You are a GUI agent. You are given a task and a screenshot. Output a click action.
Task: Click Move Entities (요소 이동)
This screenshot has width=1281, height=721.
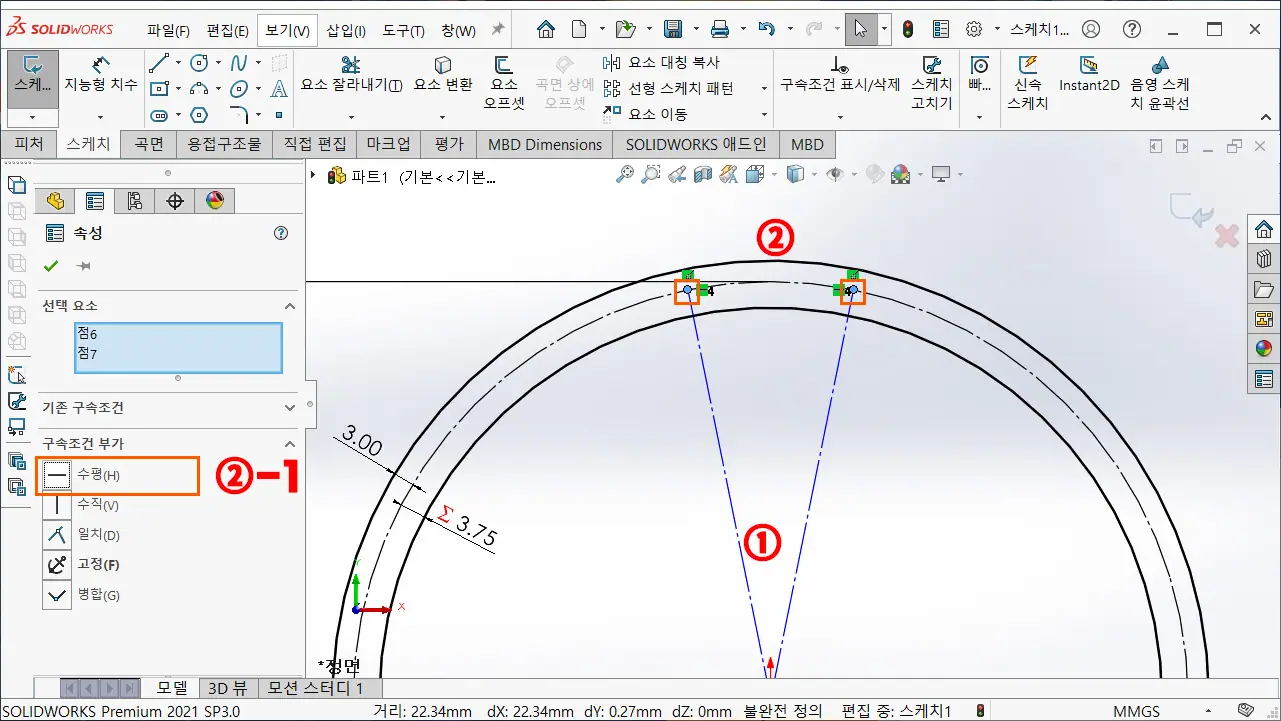click(646, 114)
